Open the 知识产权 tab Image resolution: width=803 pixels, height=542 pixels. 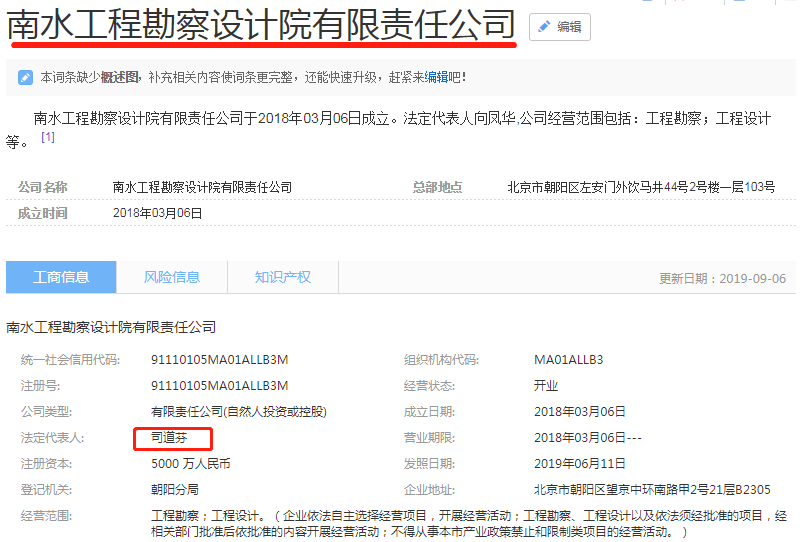283,277
